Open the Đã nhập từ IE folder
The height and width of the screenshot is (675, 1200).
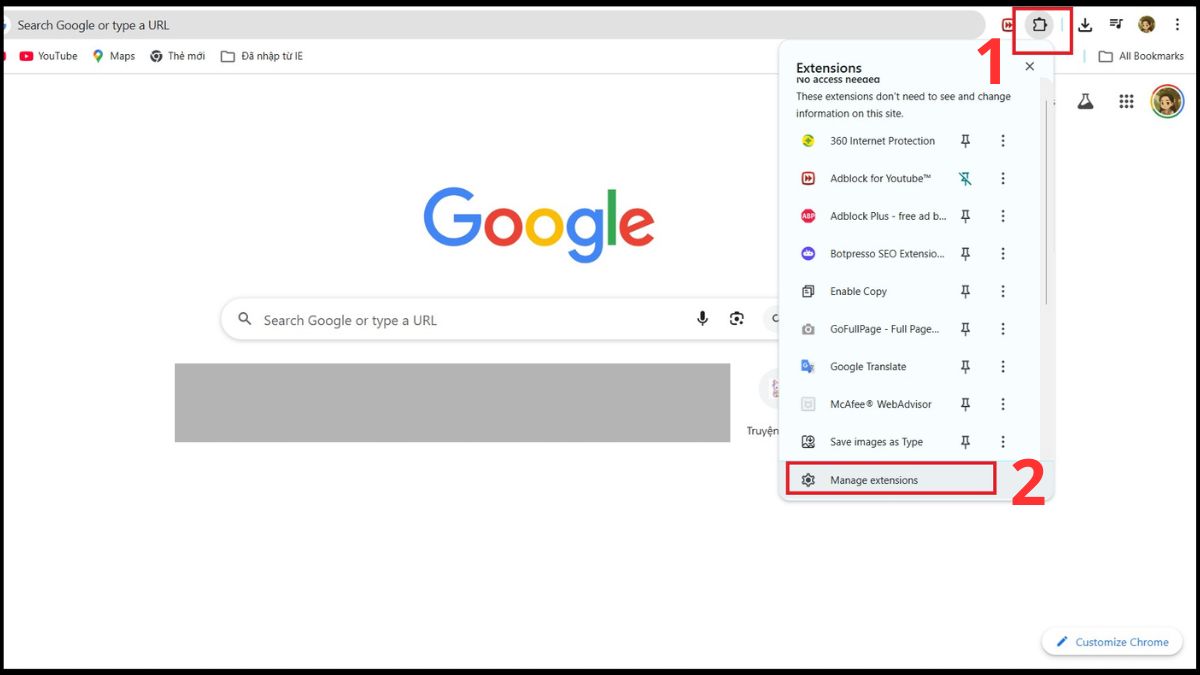[261, 56]
